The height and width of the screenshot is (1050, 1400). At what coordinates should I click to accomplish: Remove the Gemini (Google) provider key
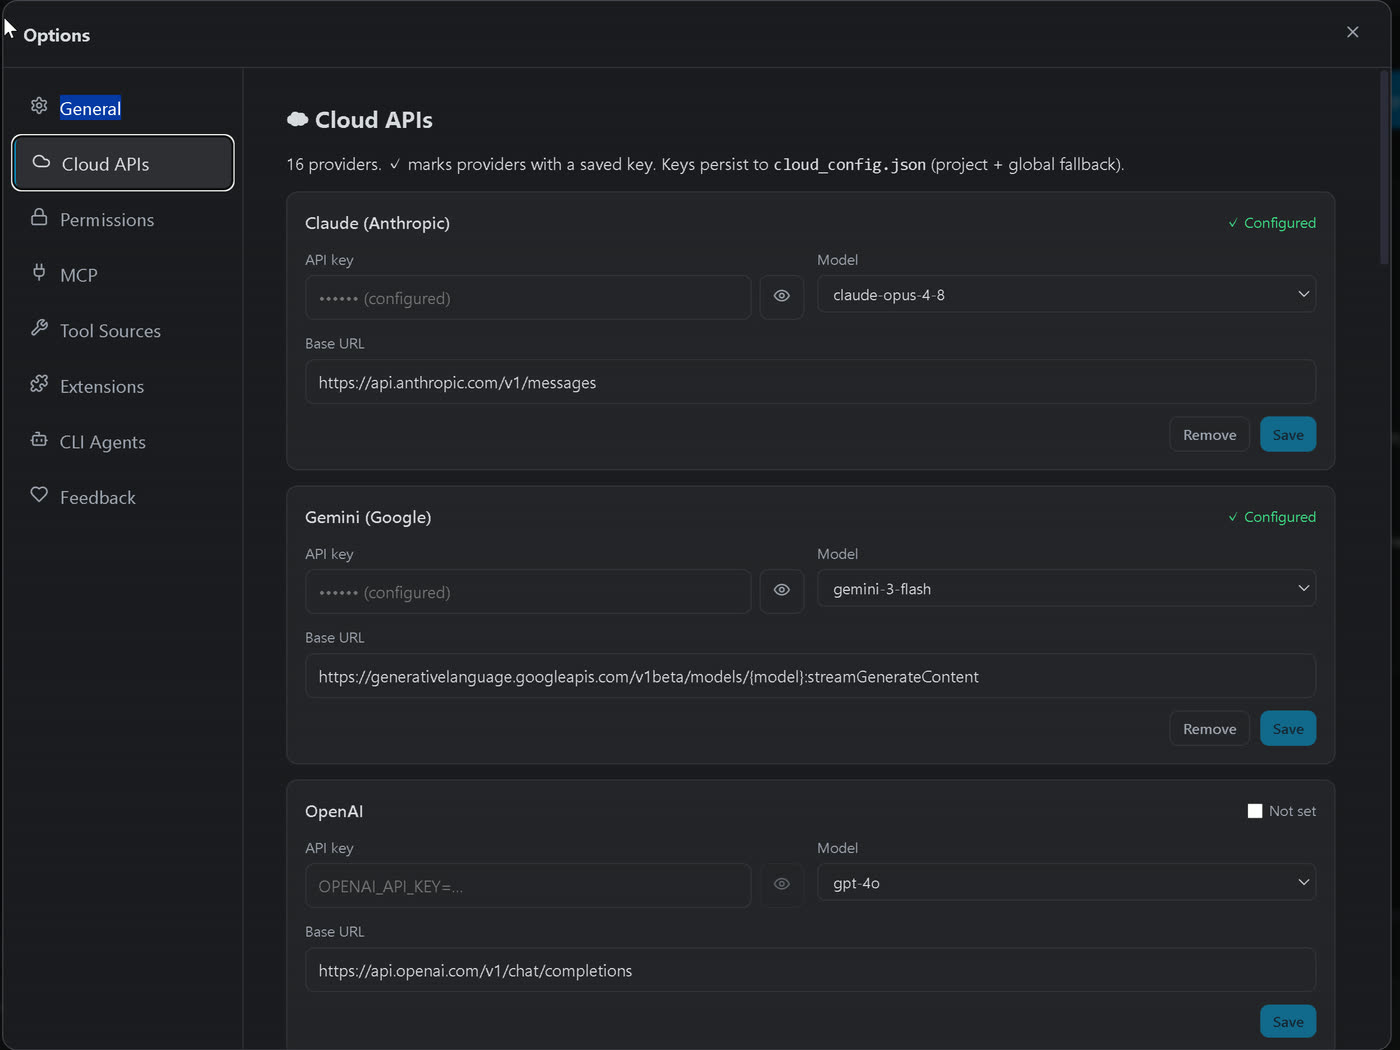pyautogui.click(x=1209, y=729)
